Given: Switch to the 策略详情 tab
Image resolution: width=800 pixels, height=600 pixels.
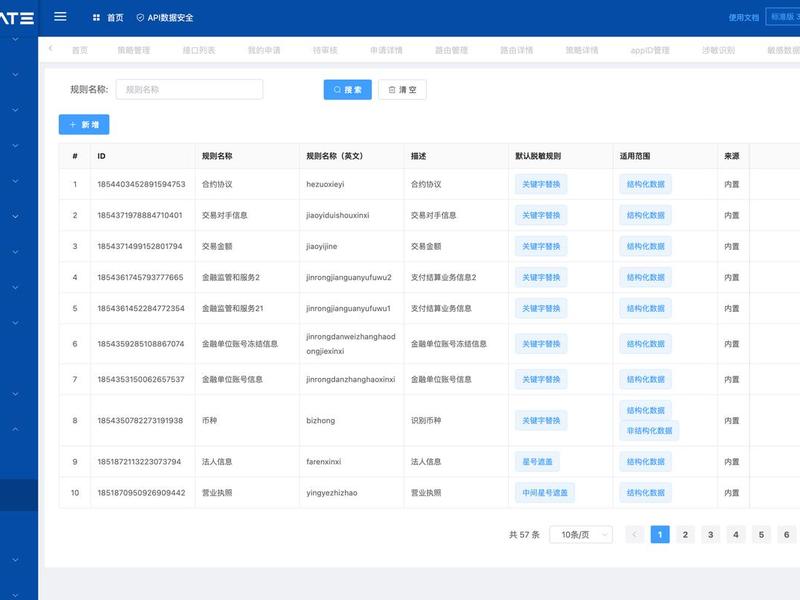Looking at the screenshot, I should click(582, 50).
